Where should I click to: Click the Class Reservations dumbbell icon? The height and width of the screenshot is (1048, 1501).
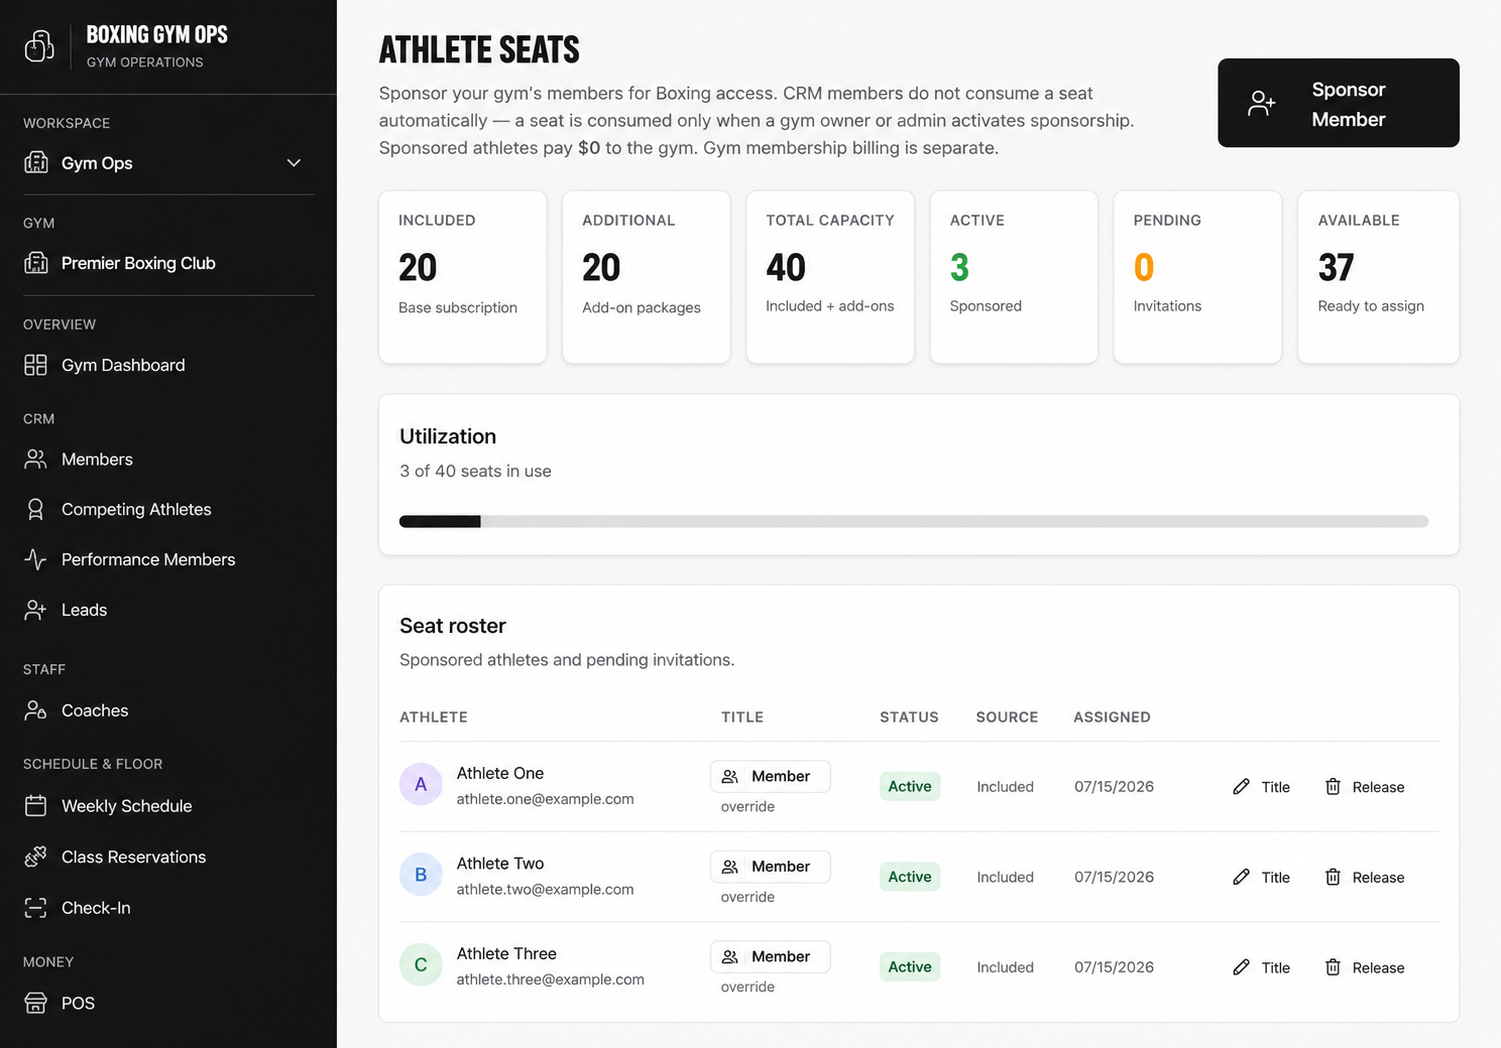[x=36, y=857]
